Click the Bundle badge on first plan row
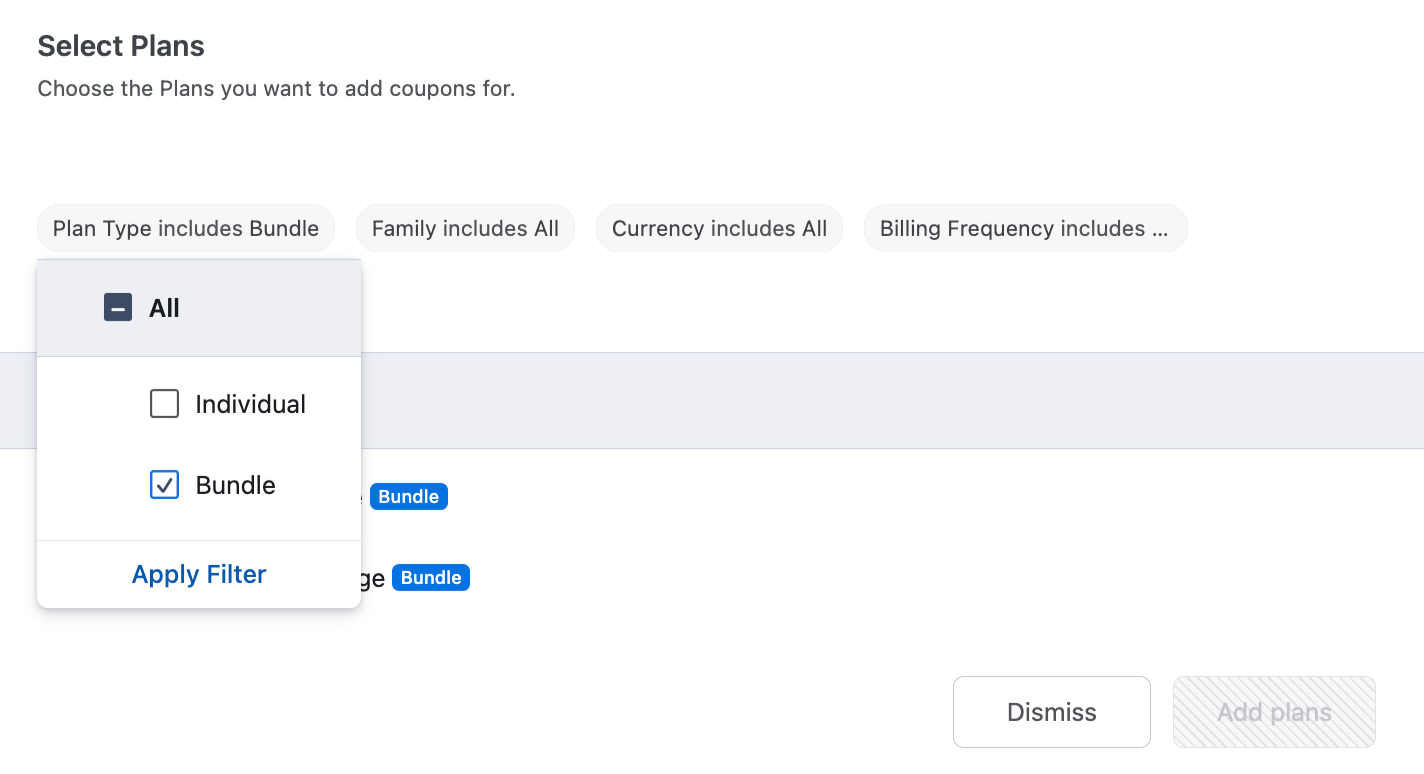 [409, 497]
